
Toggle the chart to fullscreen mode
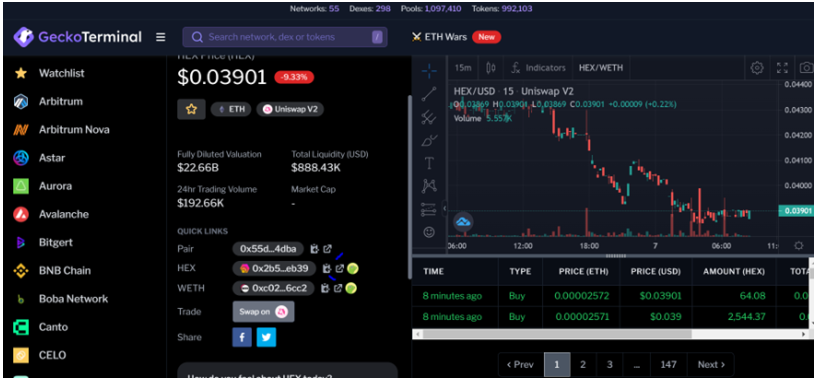[782, 68]
